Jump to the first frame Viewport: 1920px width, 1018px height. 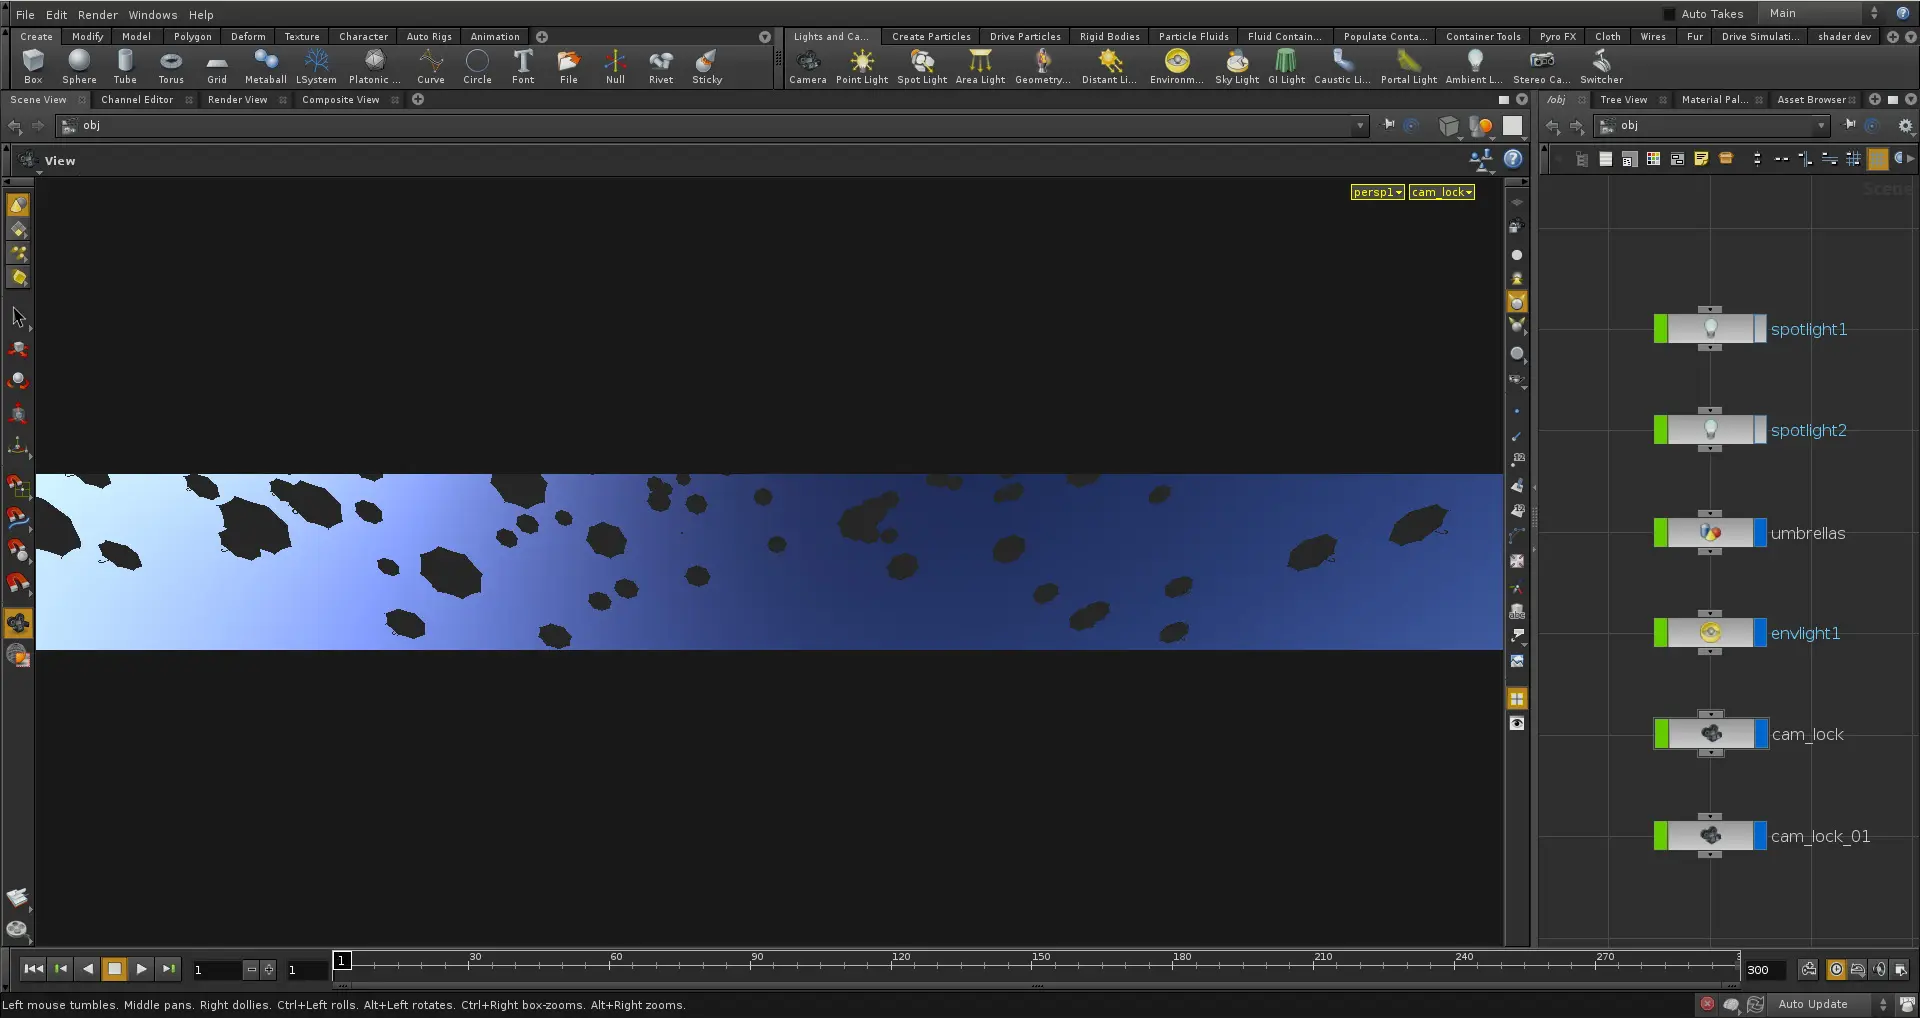33,969
